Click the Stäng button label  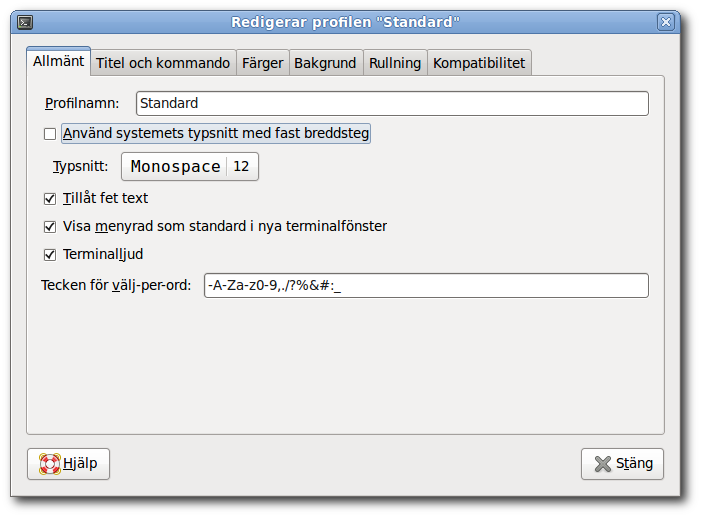click(x=634, y=463)
